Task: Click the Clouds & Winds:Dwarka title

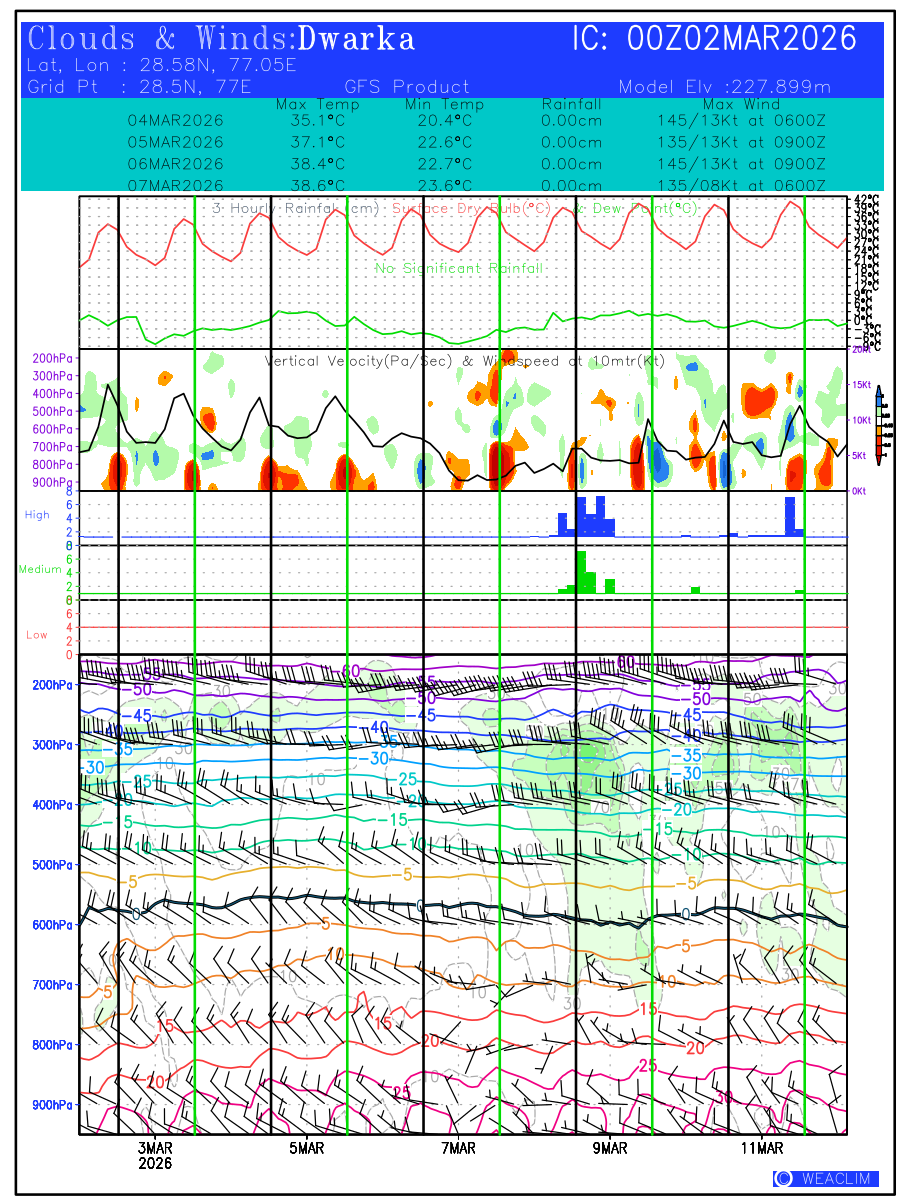Action: [x=221, y=40]
